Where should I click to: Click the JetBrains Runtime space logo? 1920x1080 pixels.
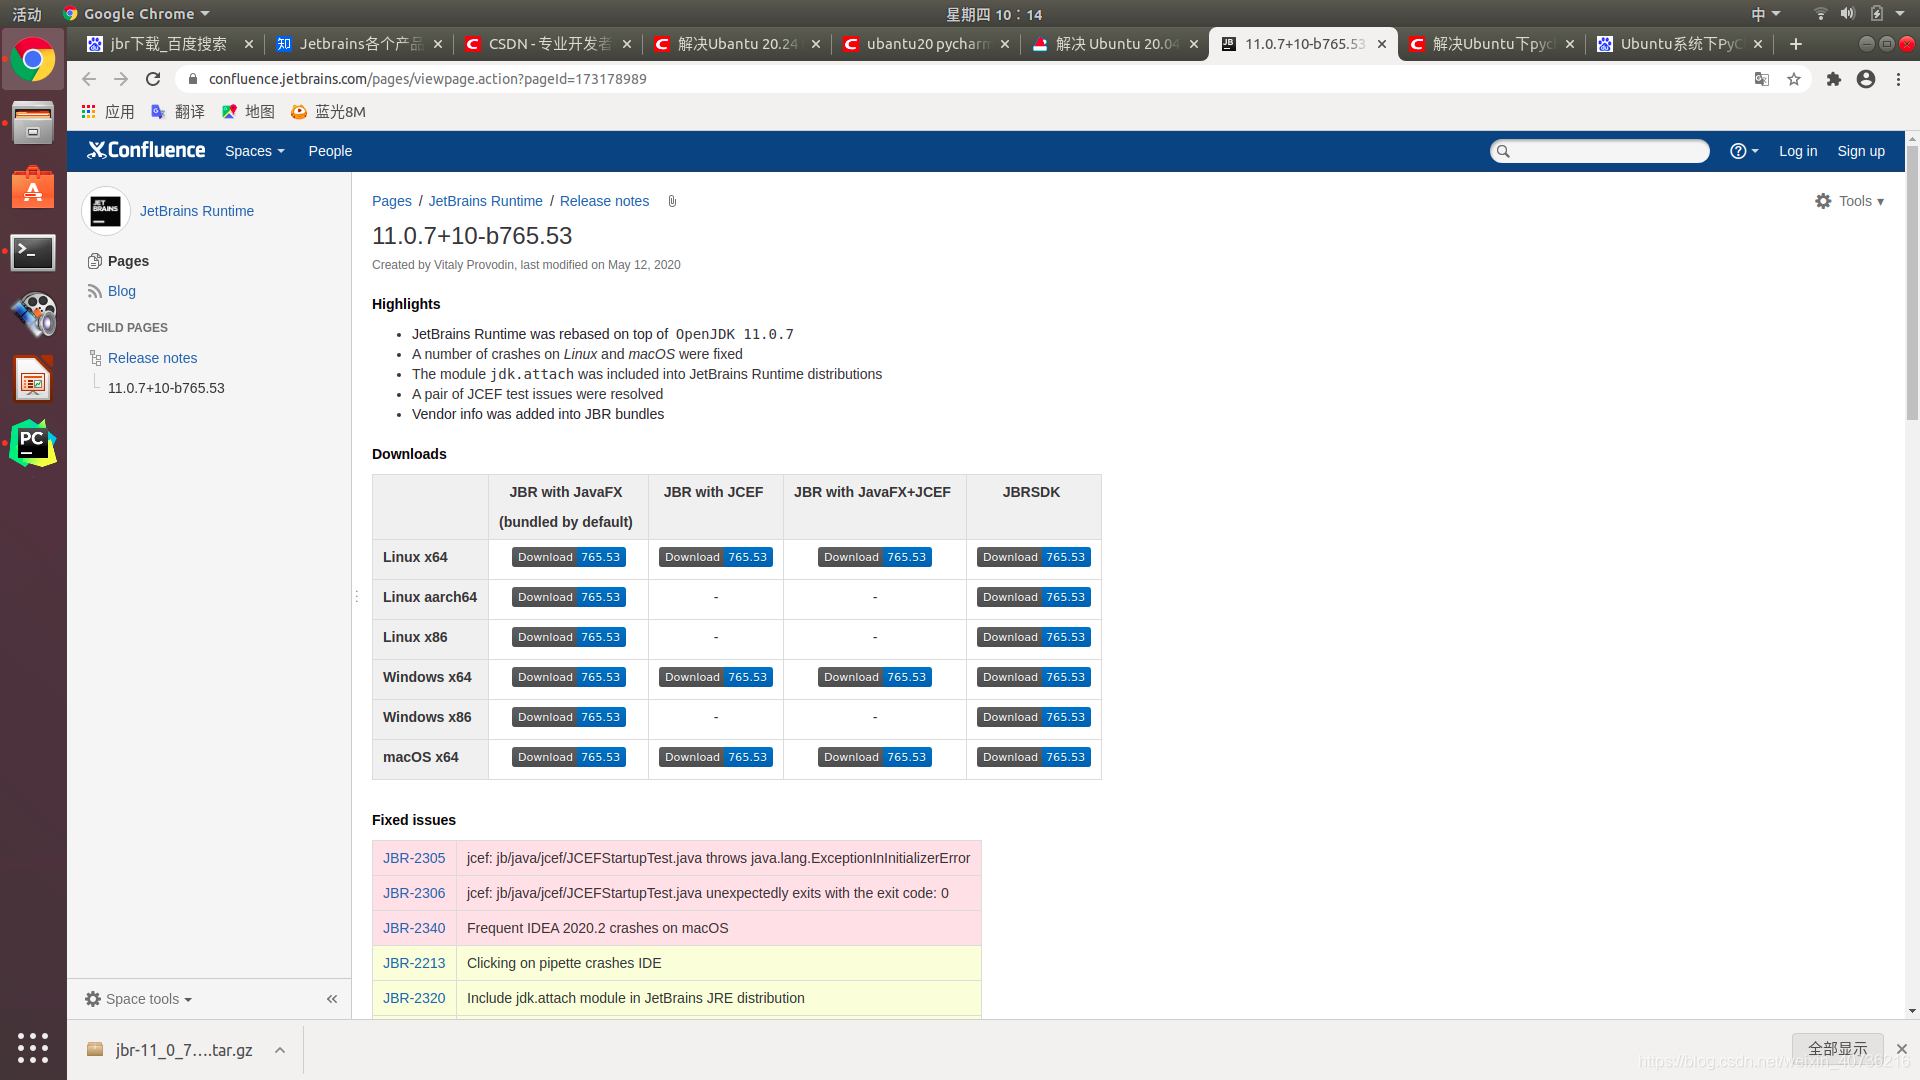pyautogui.click(x=105, y=211)
